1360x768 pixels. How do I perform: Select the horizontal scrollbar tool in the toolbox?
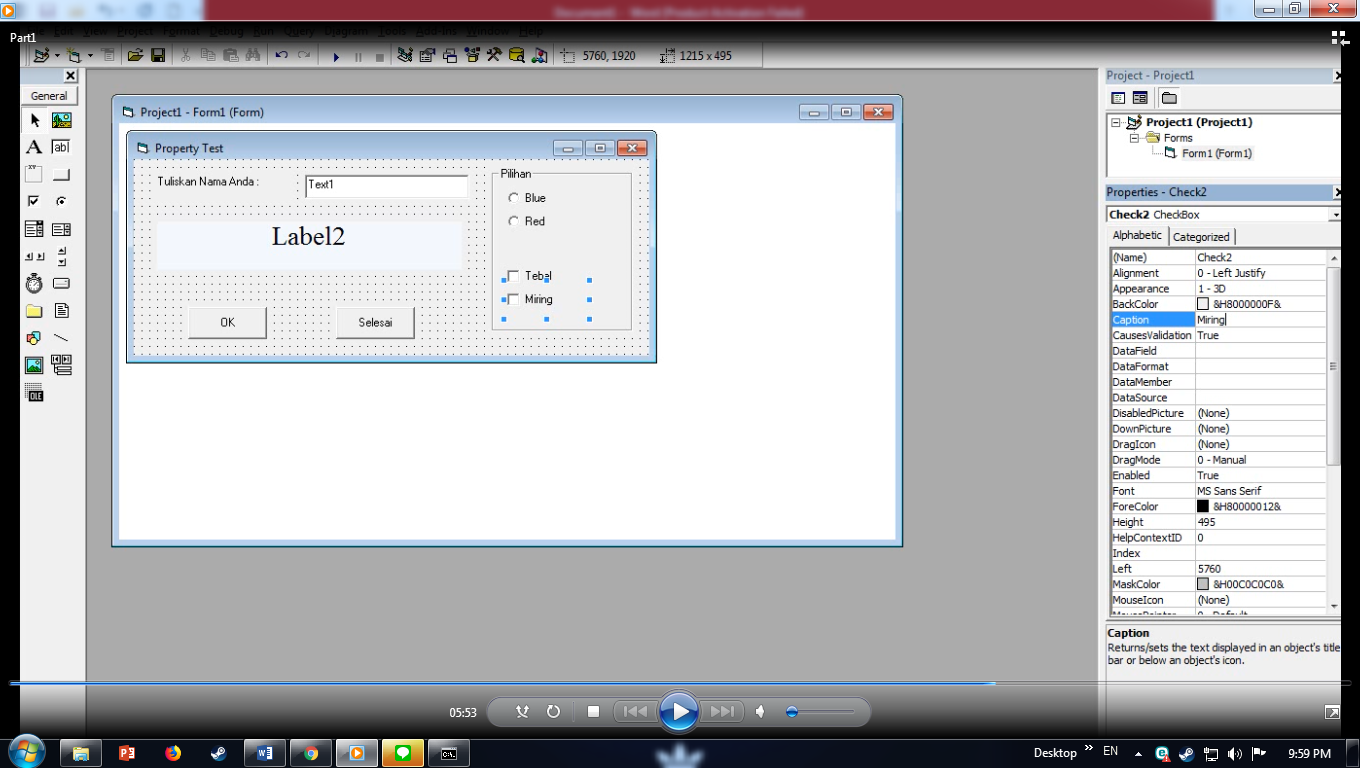tap(34, 256)
